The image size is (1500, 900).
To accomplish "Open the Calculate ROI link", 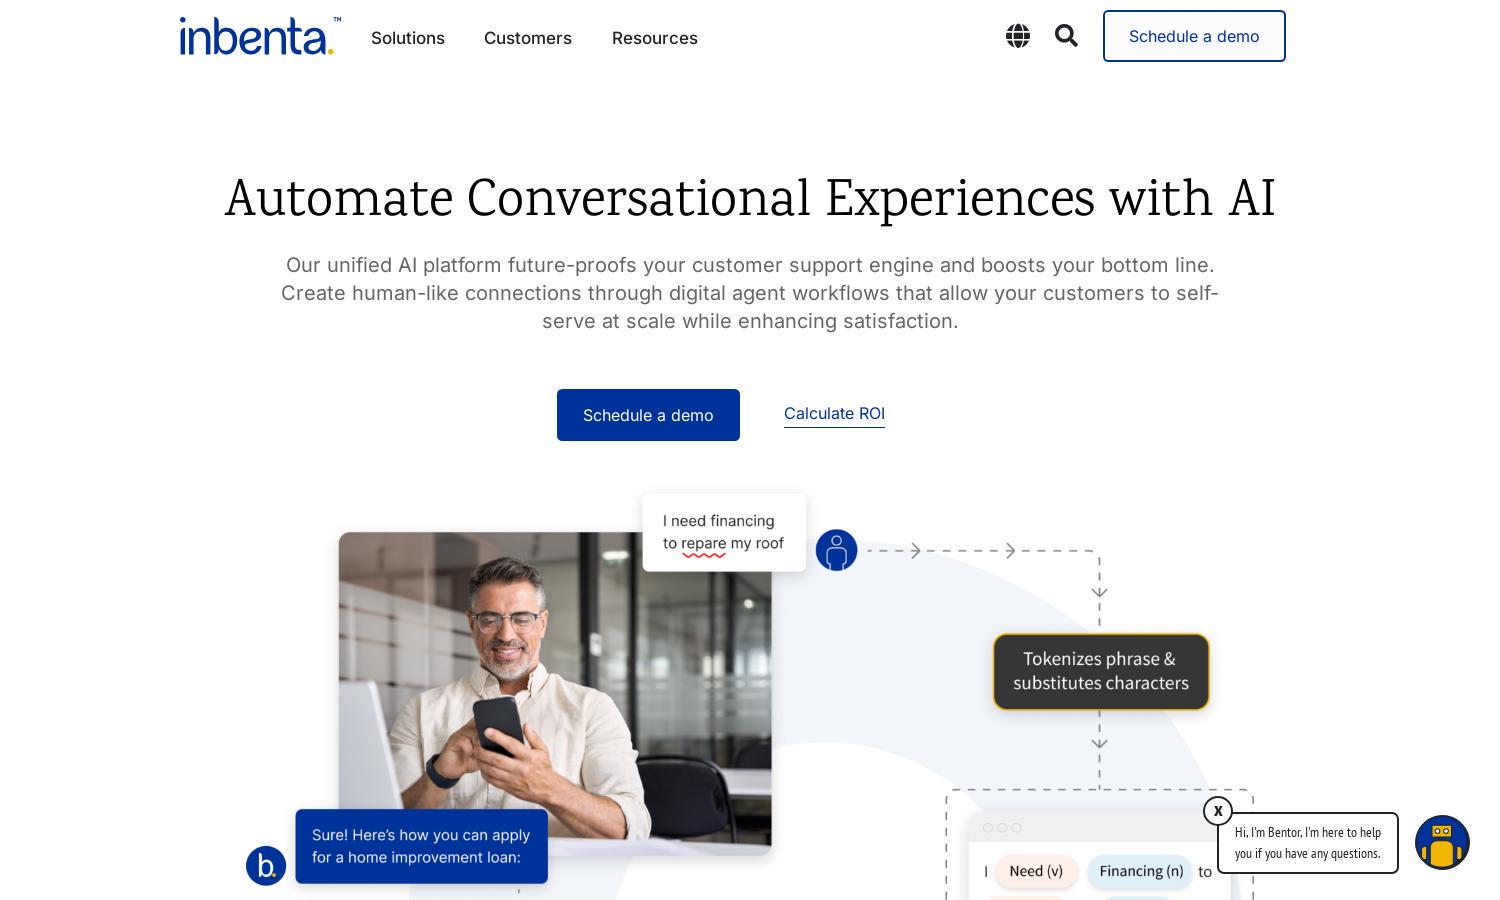I will [834, 414].
